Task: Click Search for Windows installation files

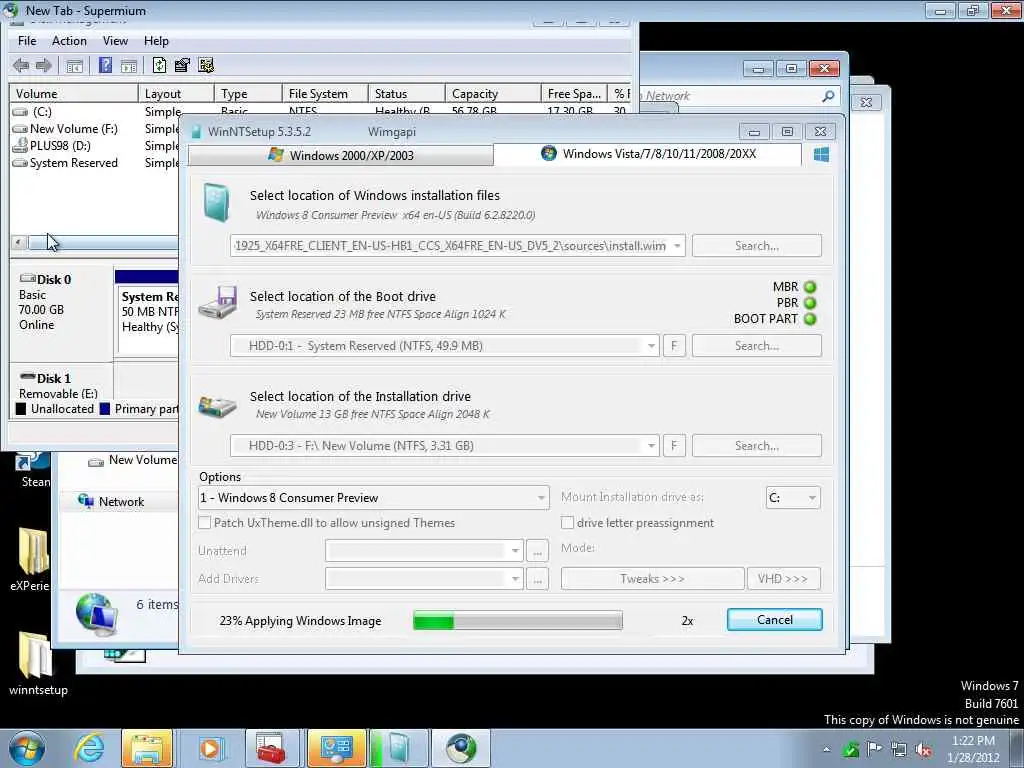Action: 757,246
